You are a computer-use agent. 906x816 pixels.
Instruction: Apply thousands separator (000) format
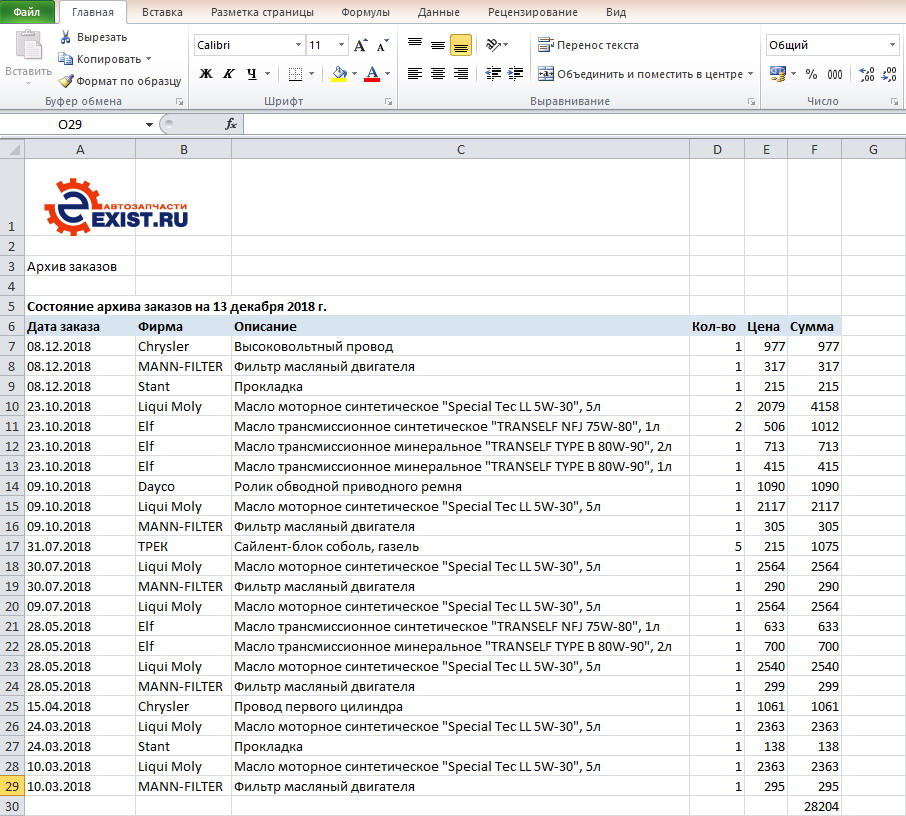pos(835,74)
